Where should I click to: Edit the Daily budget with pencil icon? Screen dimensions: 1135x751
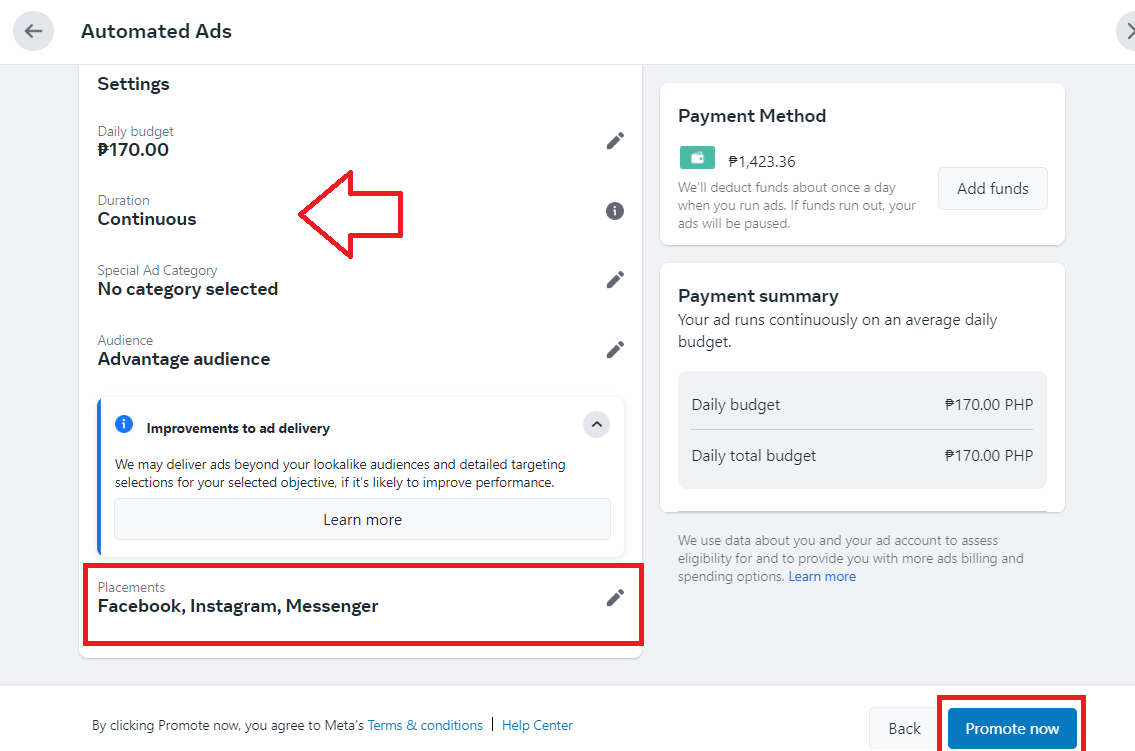(615, 140)
